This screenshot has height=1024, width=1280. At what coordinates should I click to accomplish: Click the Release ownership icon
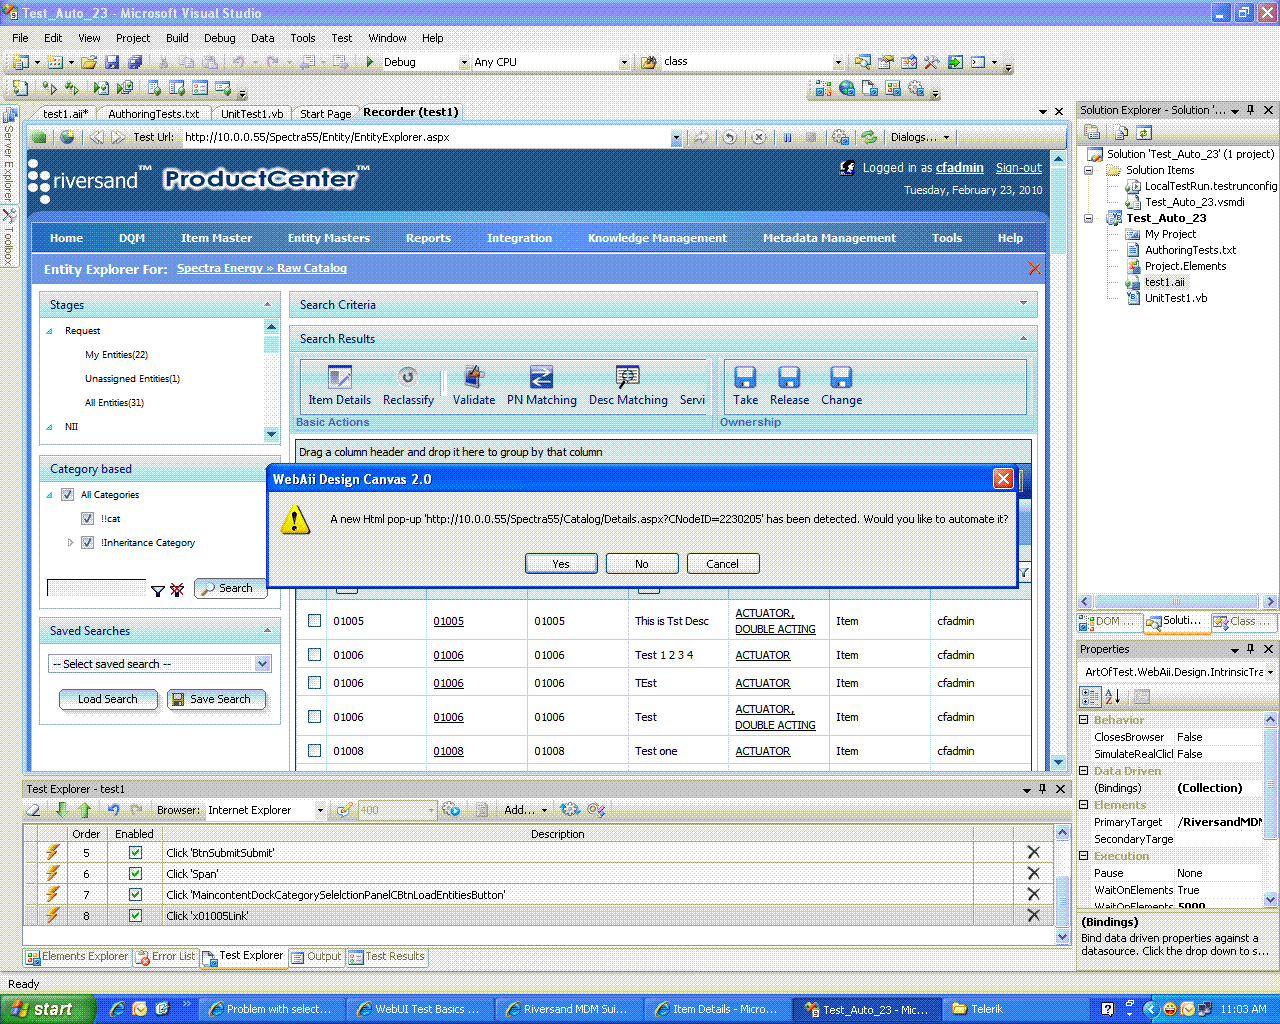pyautogui.click(x=789, y=377)
